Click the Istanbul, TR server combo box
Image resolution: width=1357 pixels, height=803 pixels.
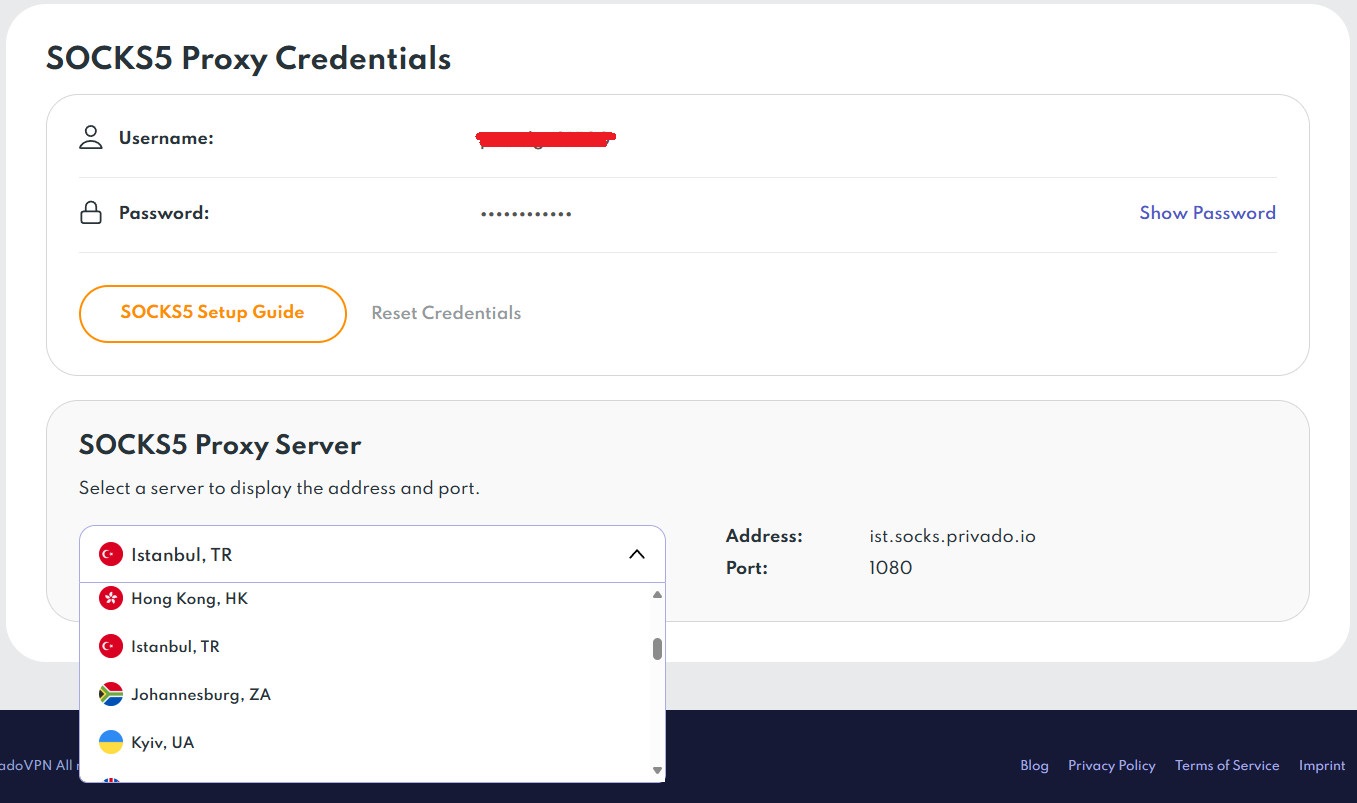pos(372,554)
